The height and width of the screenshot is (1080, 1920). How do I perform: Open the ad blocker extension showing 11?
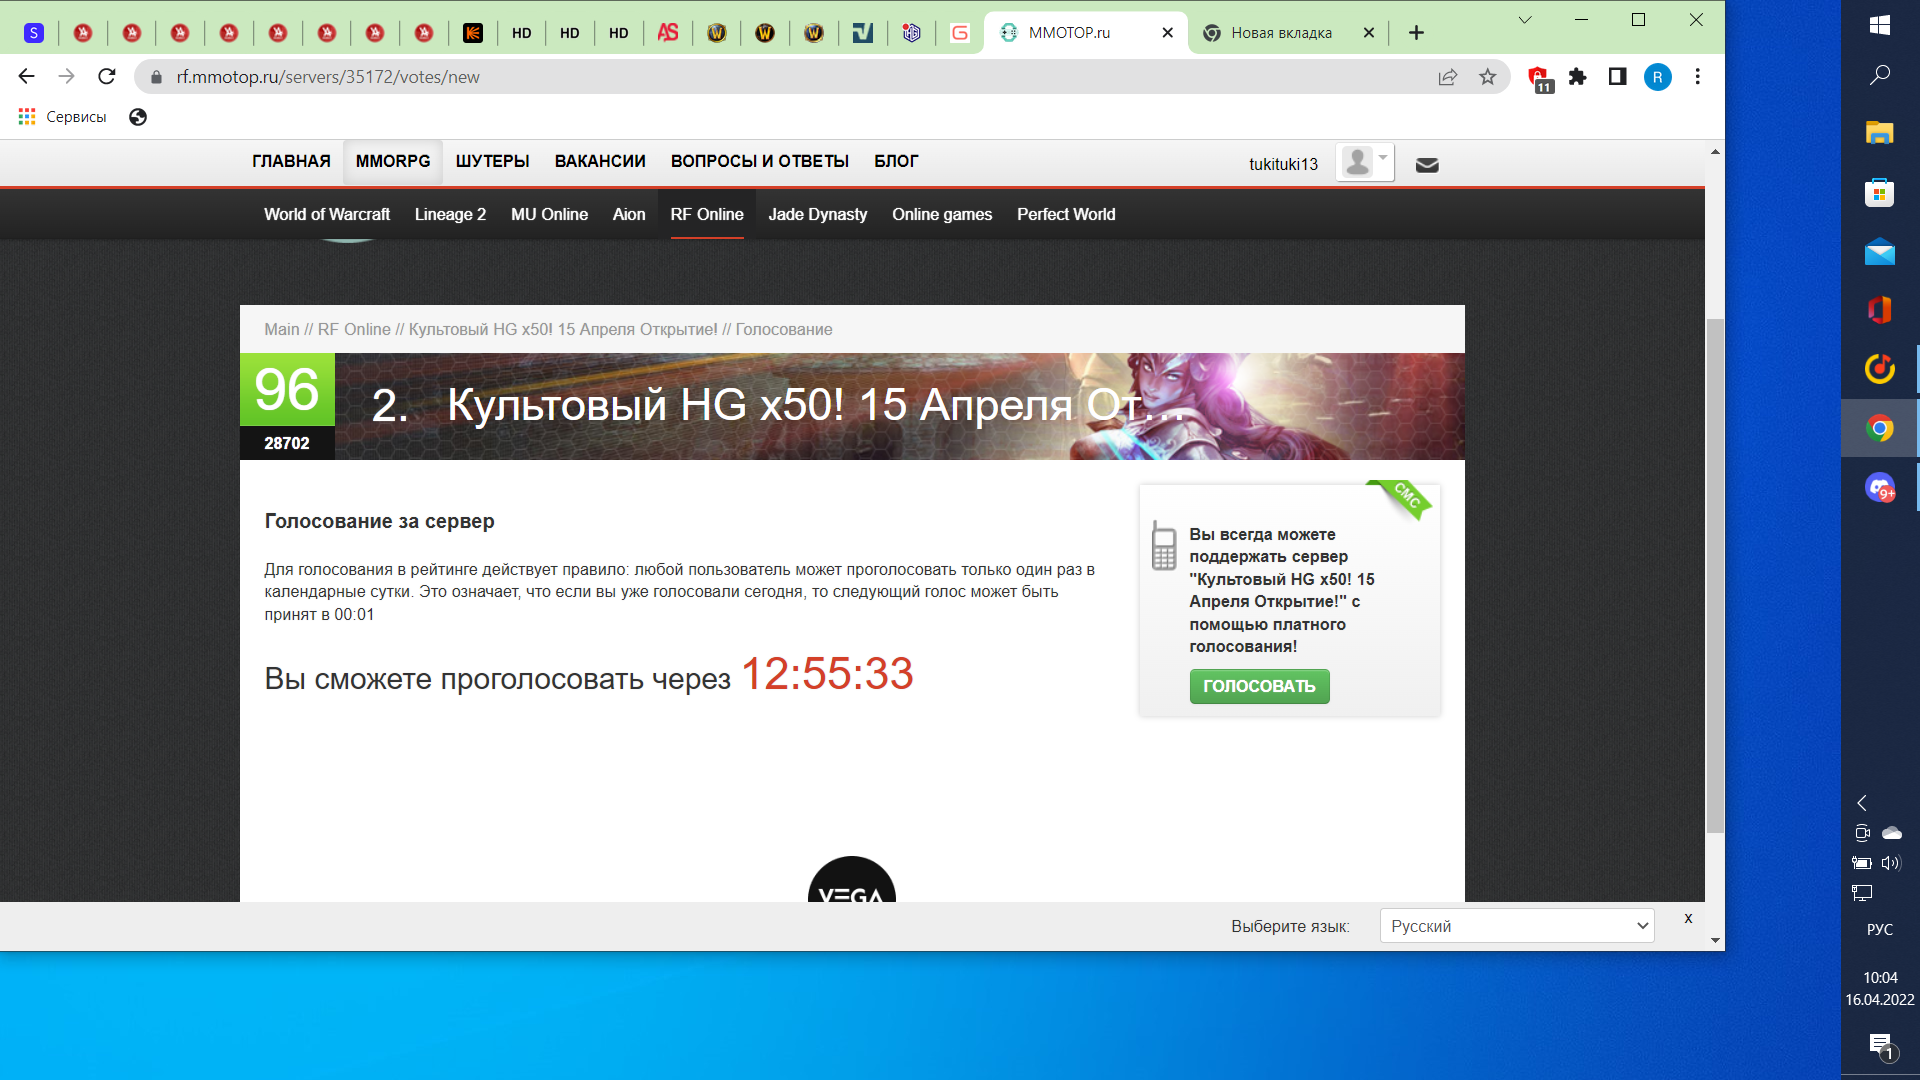click(x=1539, y=78)
